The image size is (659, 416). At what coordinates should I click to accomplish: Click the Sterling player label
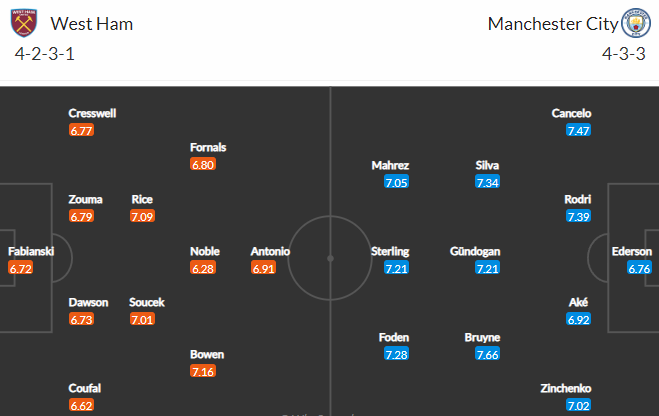tap(390, 251)
